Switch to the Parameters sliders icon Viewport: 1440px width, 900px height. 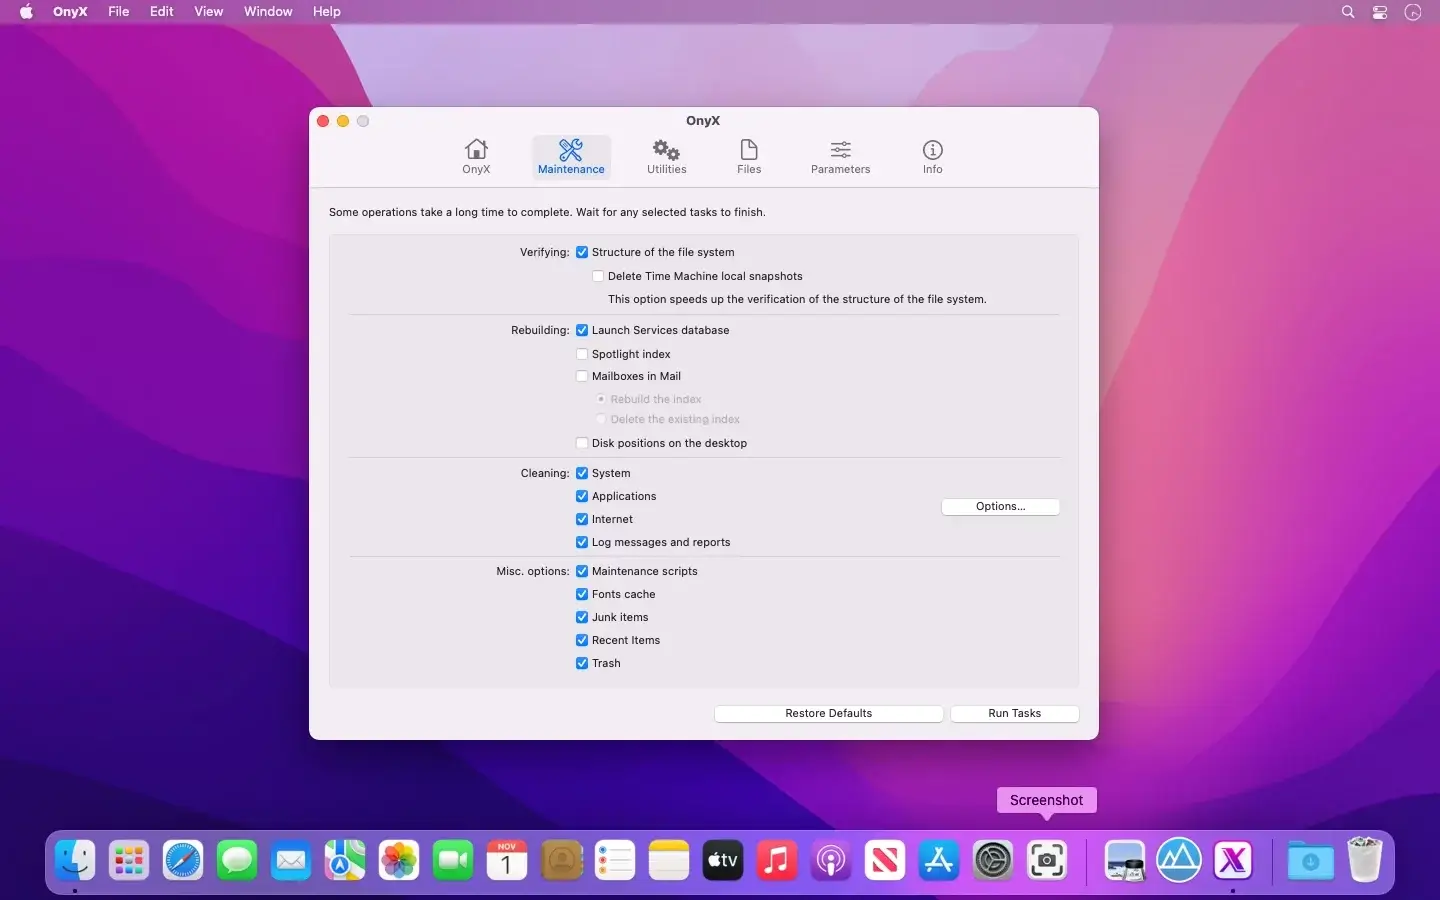tap(840, 150)
